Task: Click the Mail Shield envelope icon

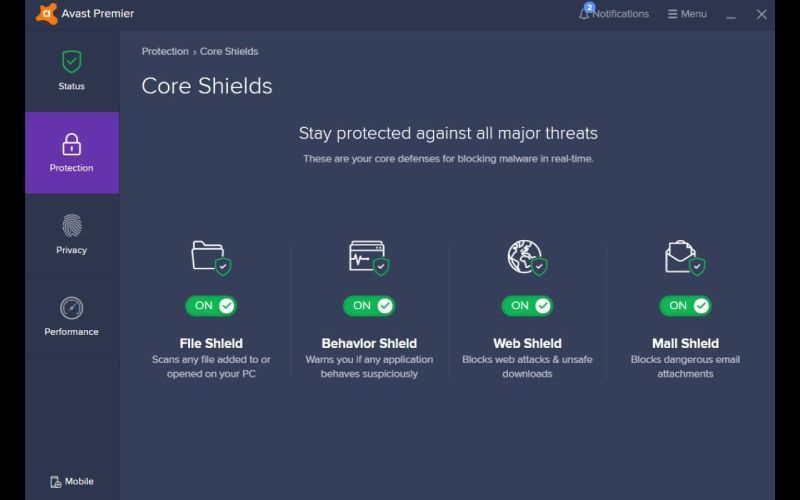Action: (684, 257)
